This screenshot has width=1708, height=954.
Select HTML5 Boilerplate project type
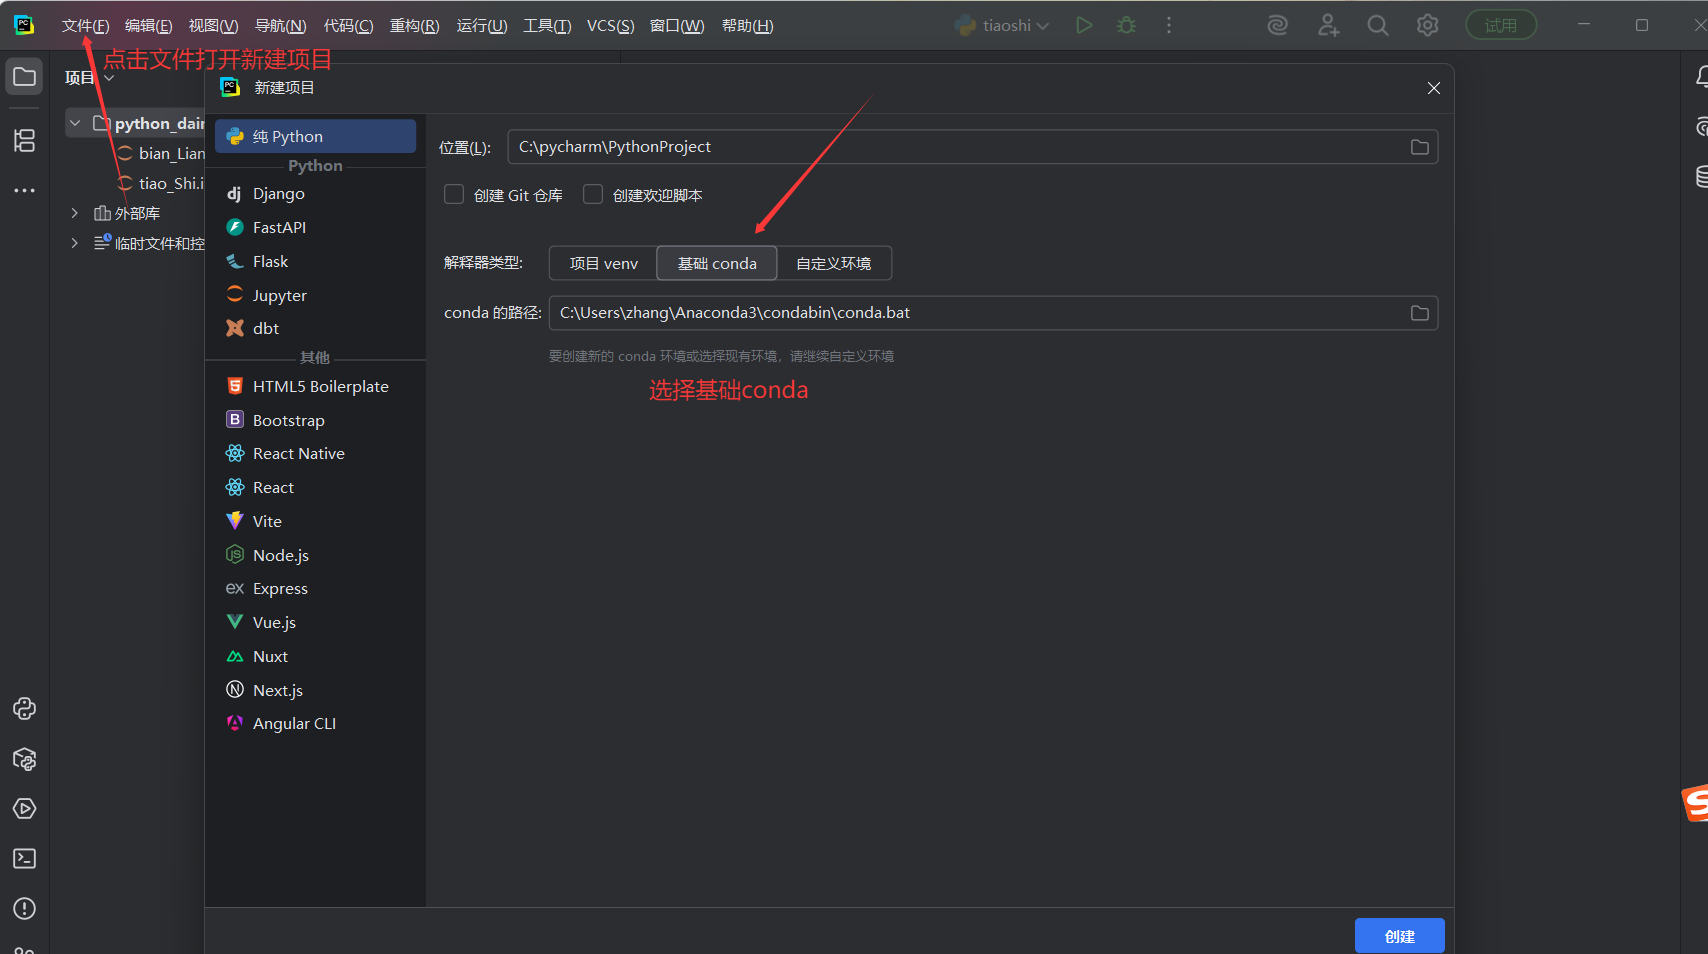315,386
